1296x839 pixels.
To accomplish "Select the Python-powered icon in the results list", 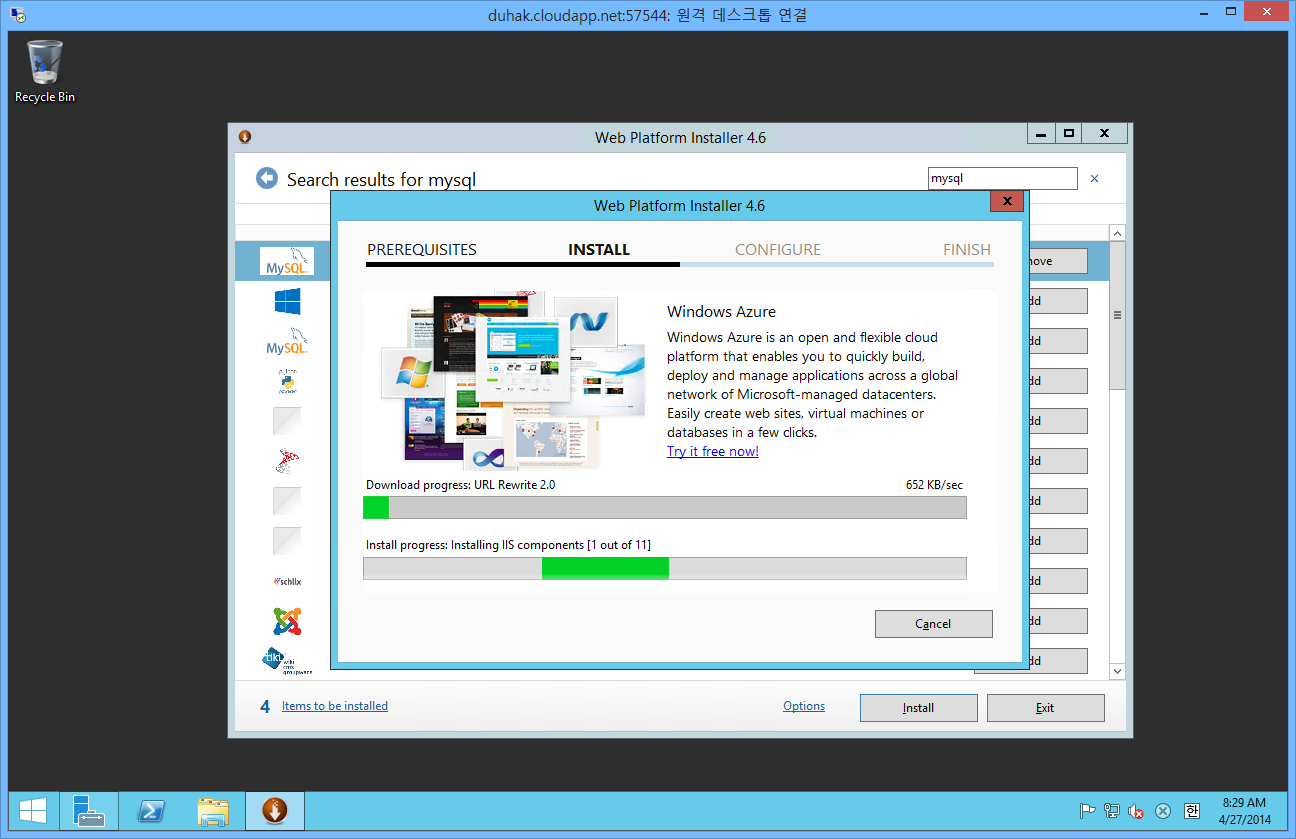I will pyautogui.click(x=287, y=381).
